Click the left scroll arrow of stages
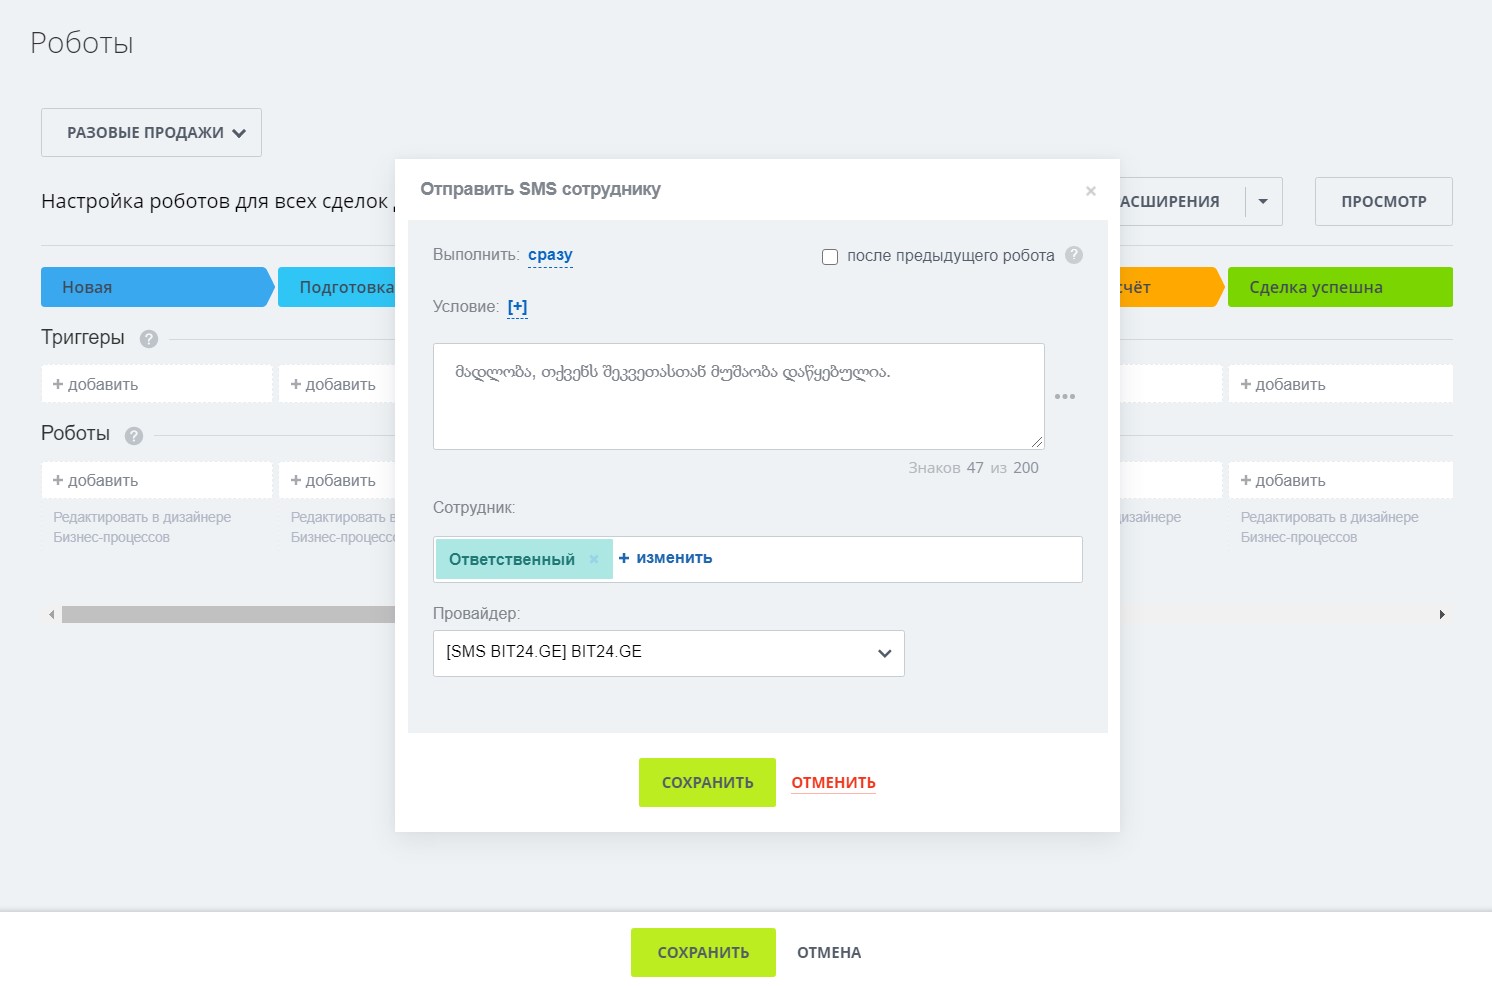The width and height of the screenshot is (1492, 986). pos(51,614)
